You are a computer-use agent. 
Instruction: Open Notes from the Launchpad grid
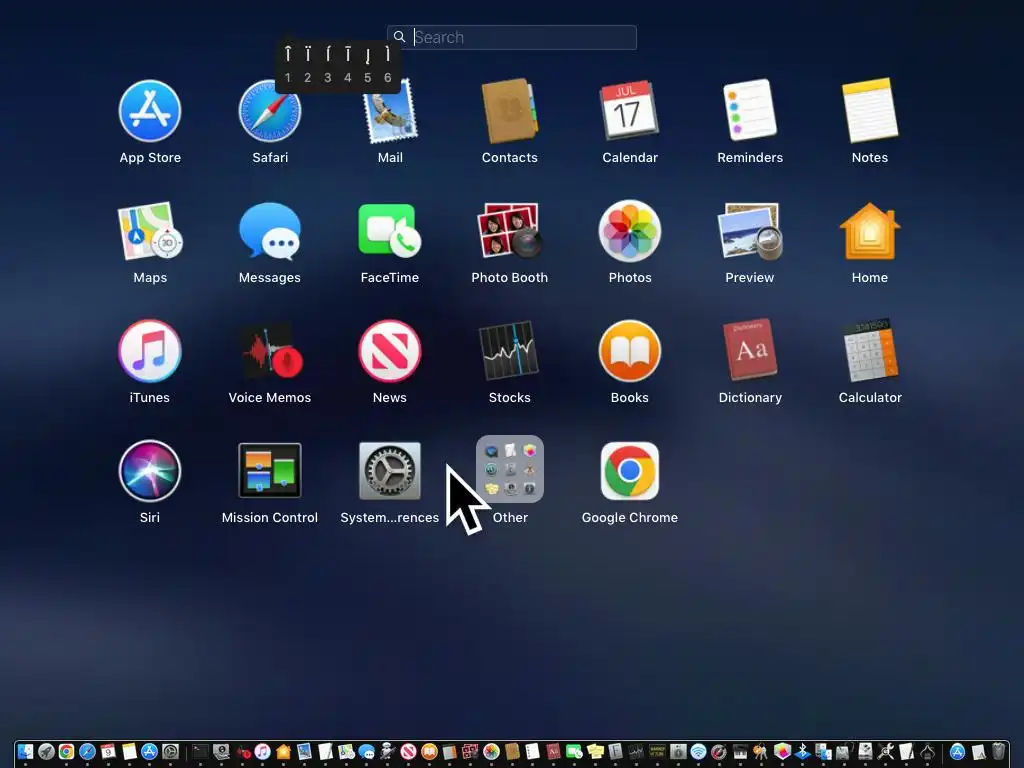point(870,110)
